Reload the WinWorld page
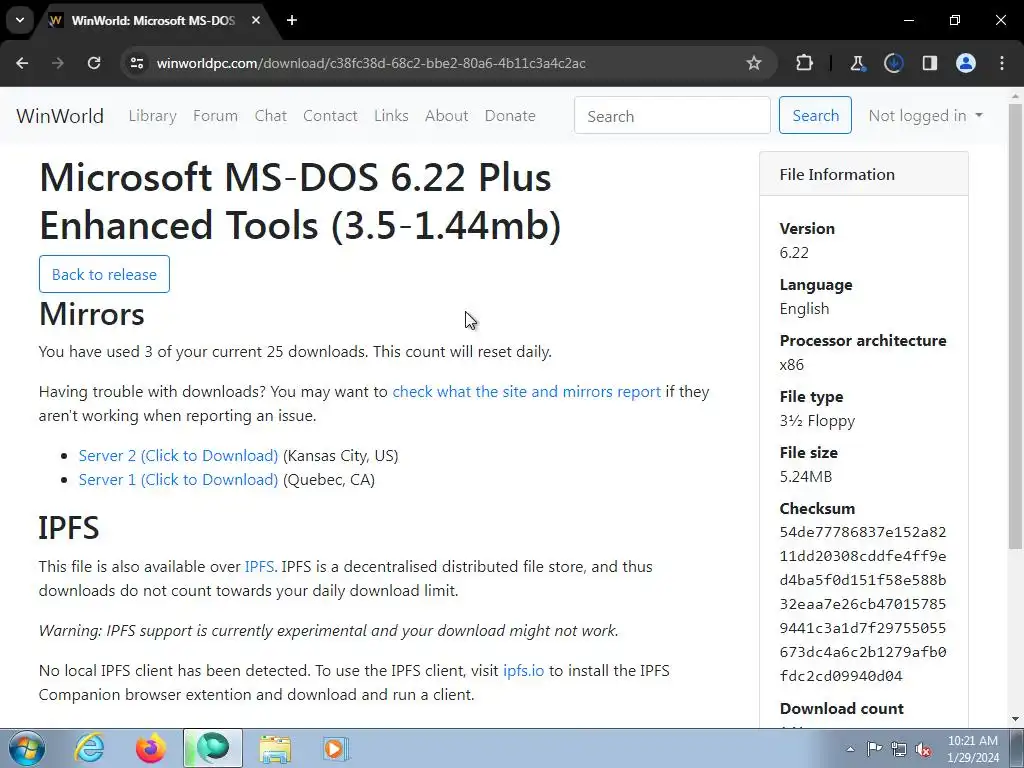Image resolution: width=1024 pixels, height=768 pixels. point(94,63)
